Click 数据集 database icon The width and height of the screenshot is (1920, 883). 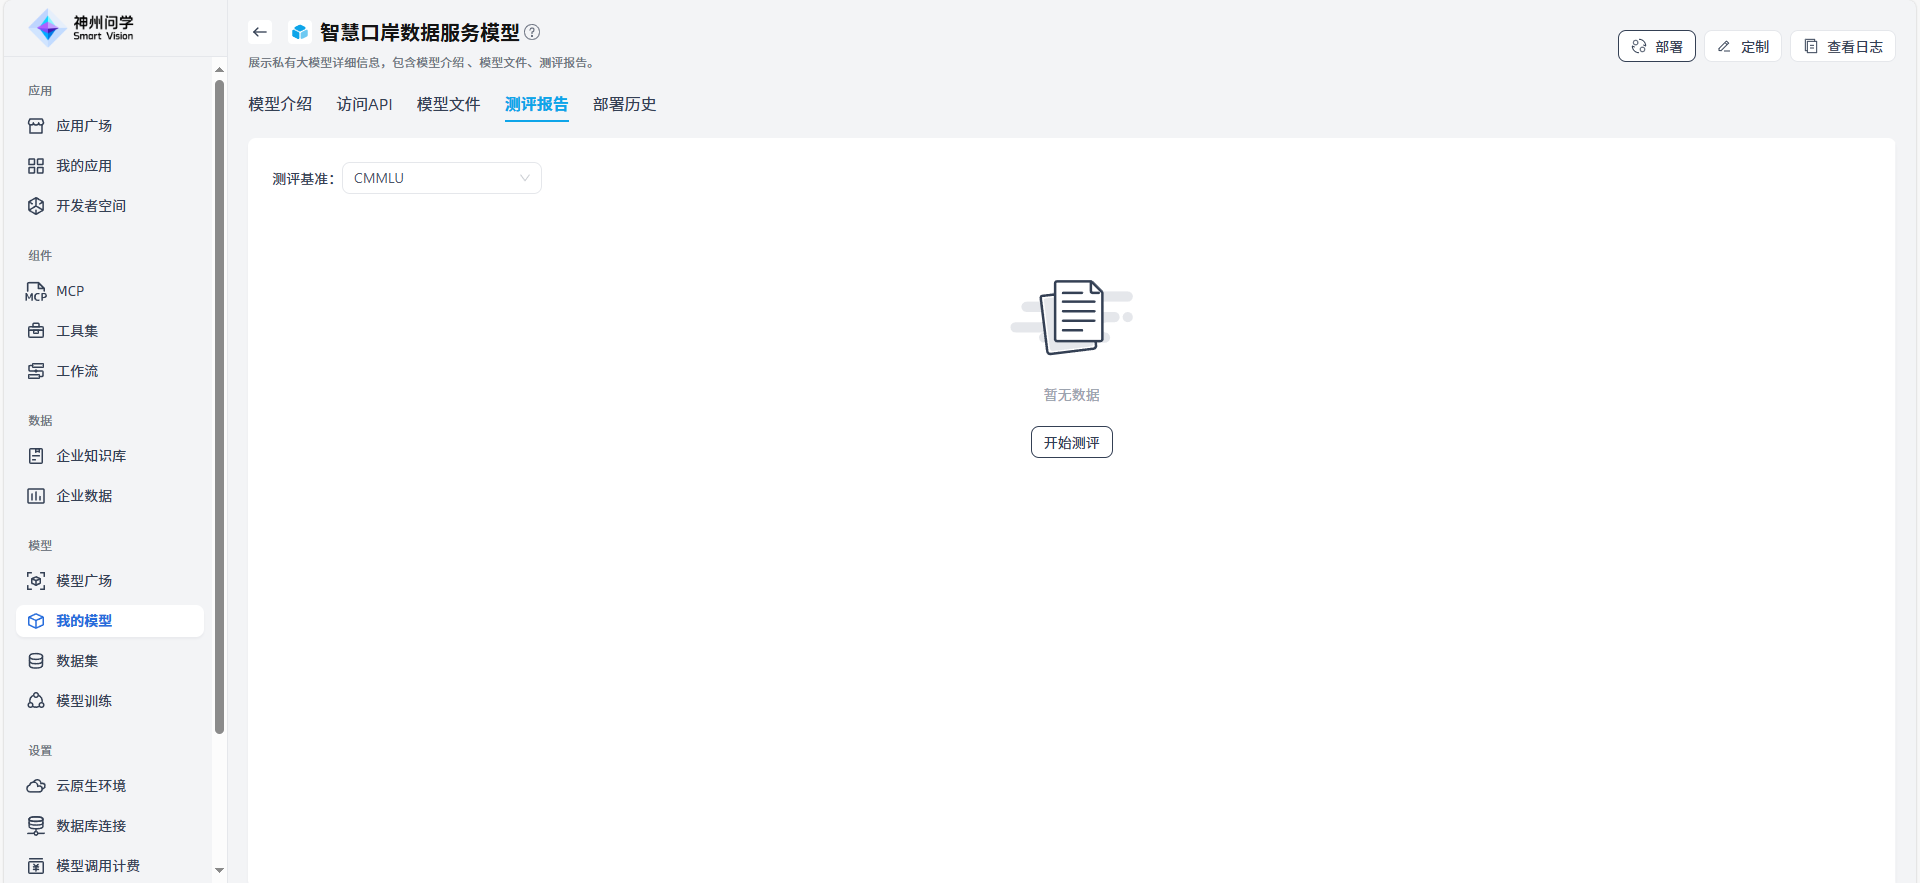click(36, 661)
